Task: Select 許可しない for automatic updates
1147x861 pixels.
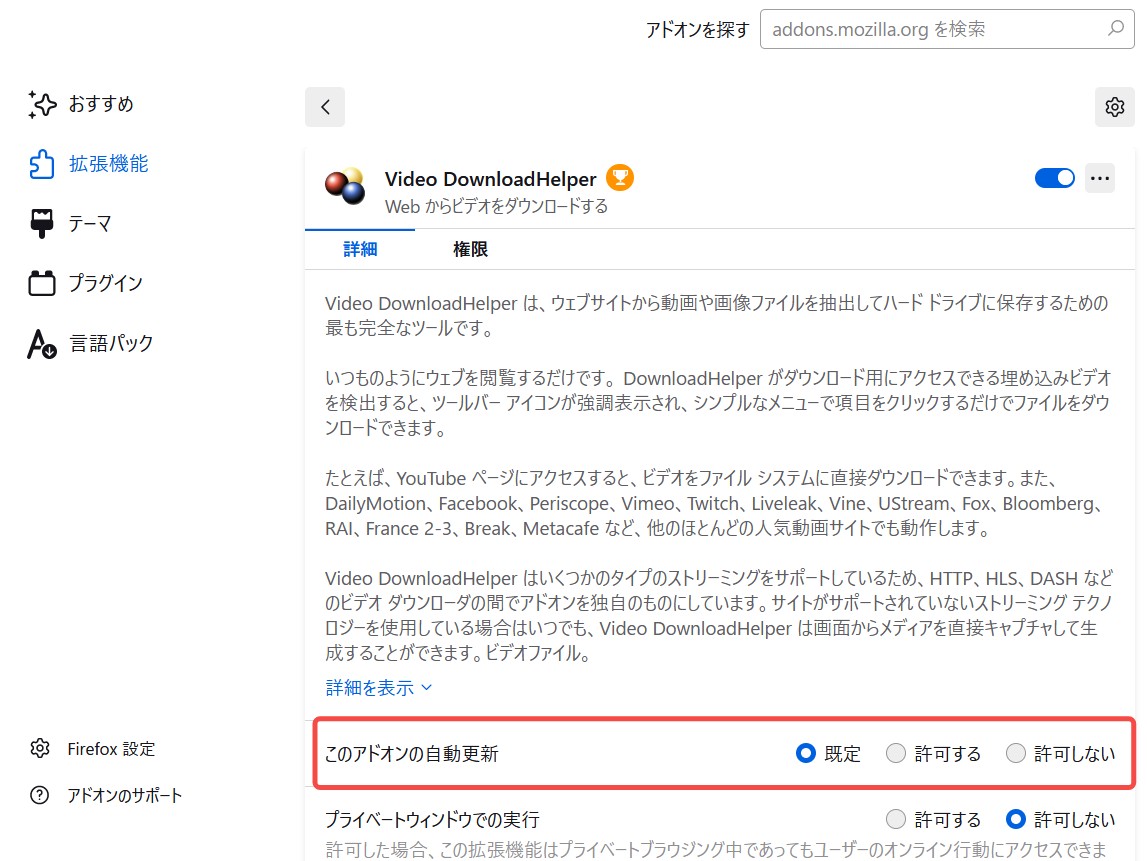Action: tap(1016, 753)
